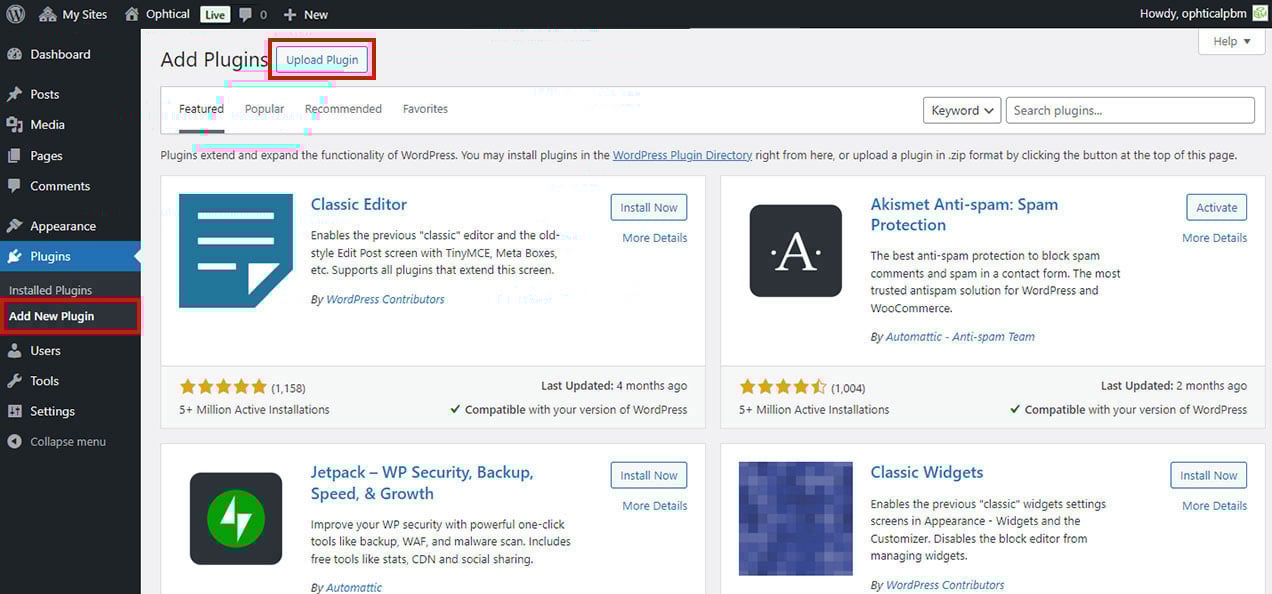Open the comments bubble in admin bar
The height and width of the screenshot is (594, 1272).
[x=253, y=14]
